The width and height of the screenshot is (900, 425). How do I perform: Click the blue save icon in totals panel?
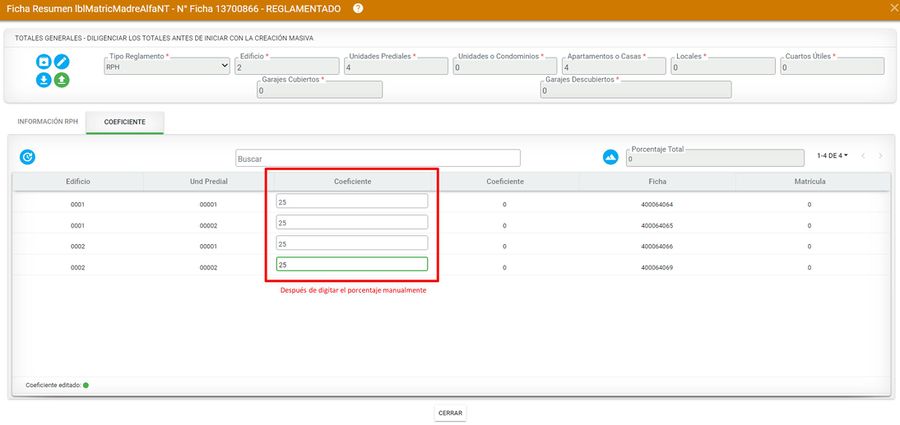point(44,62)
